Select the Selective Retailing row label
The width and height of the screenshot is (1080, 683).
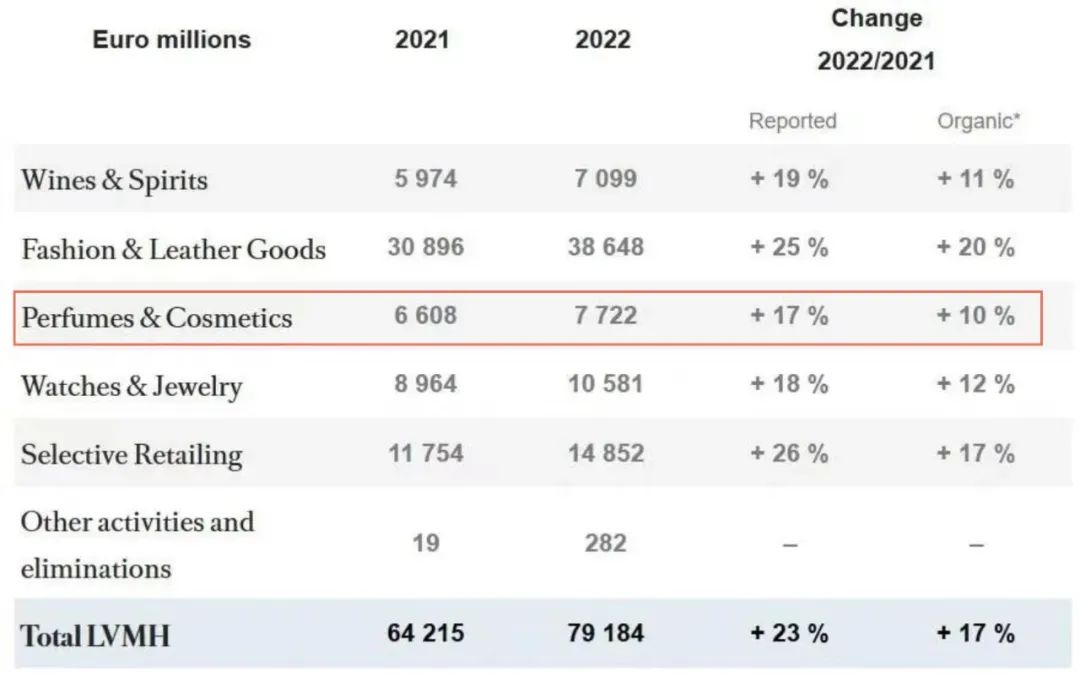[x=132, y=454]
